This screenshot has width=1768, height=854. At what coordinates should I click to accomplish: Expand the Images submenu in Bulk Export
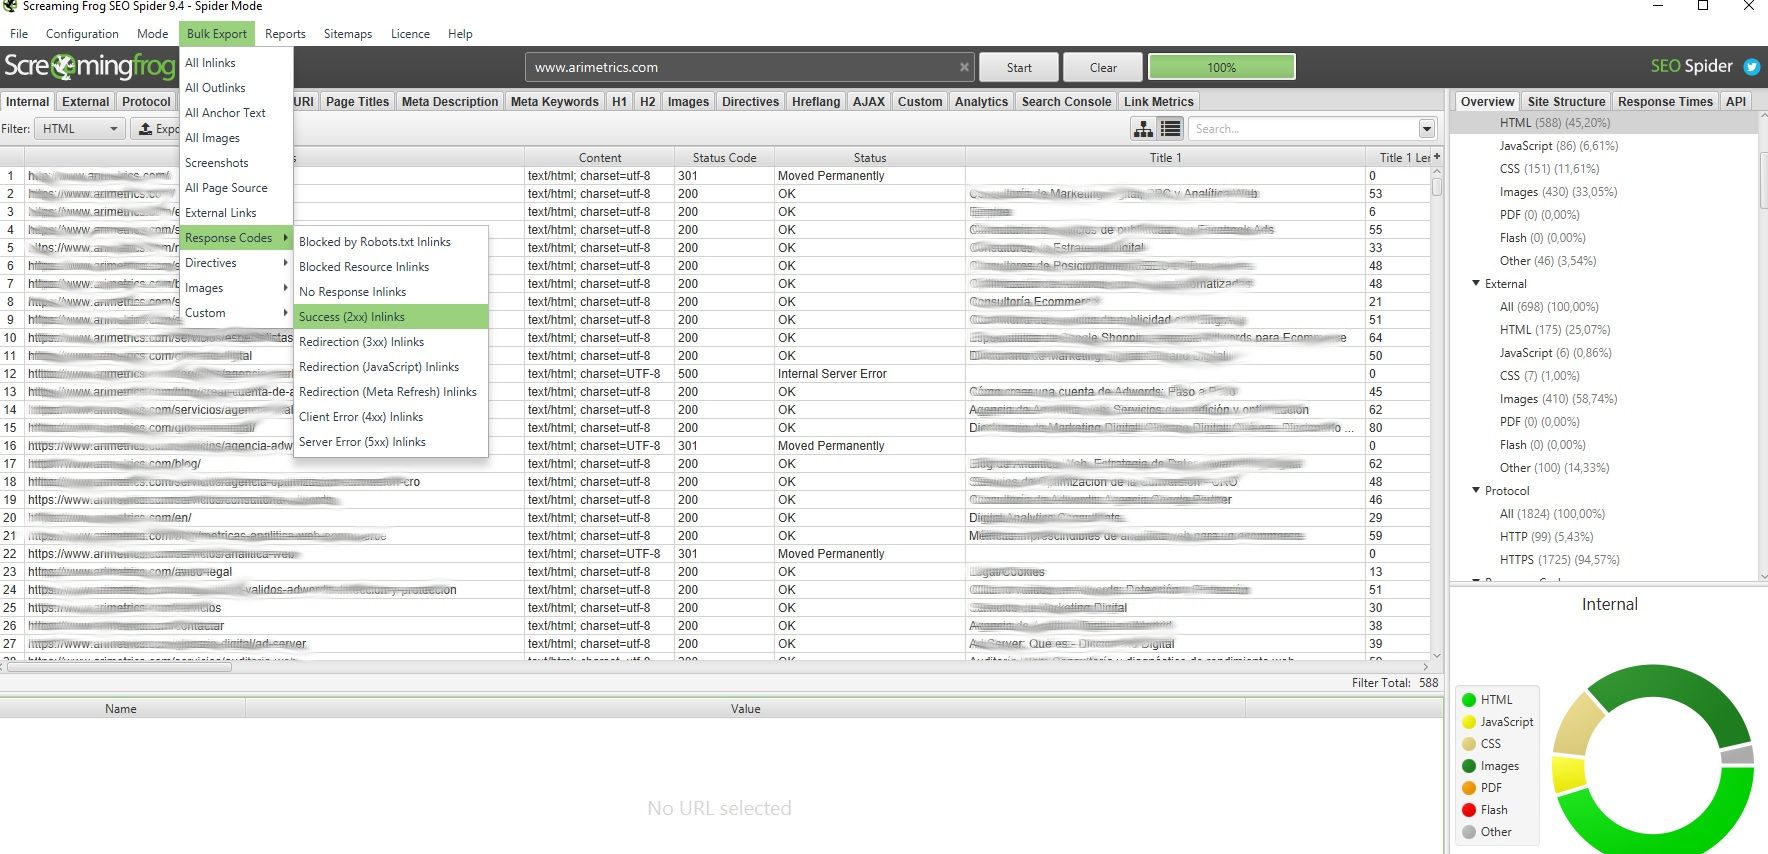[x=236, y=288]
